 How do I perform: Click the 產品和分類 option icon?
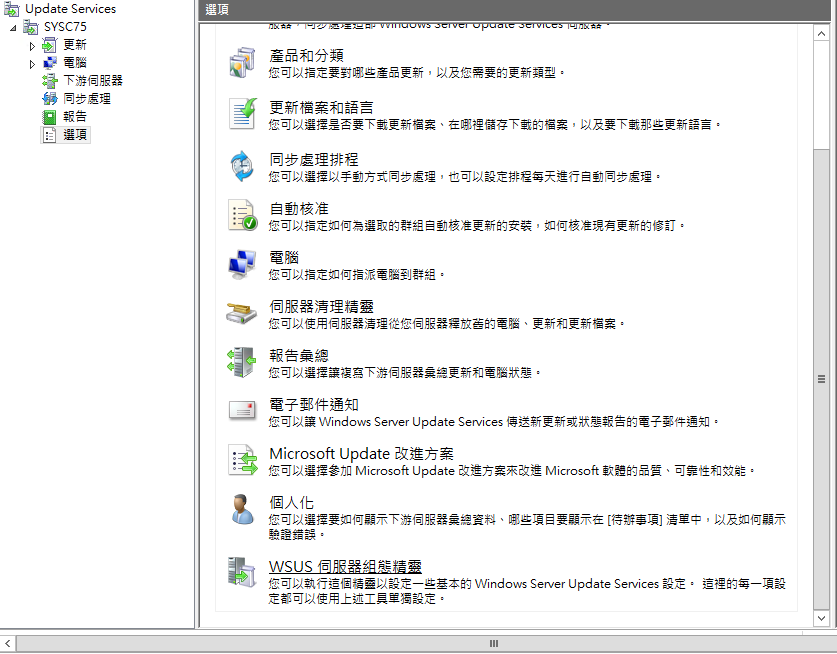[x=242, y=63]
